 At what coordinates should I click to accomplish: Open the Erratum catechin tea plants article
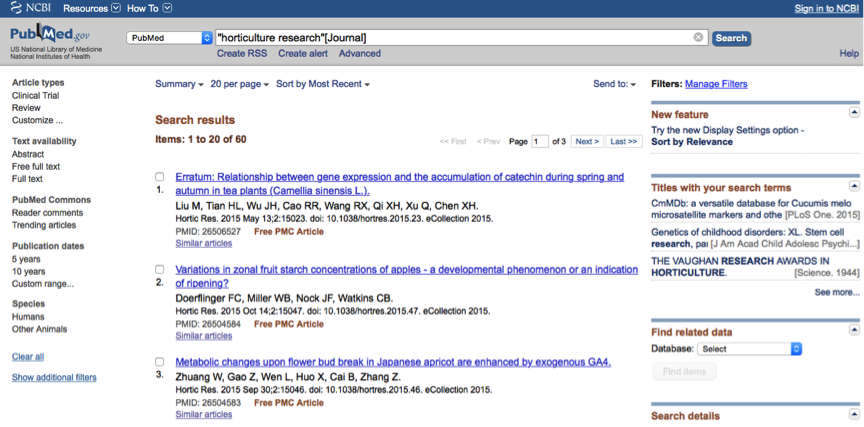(399, 184)
